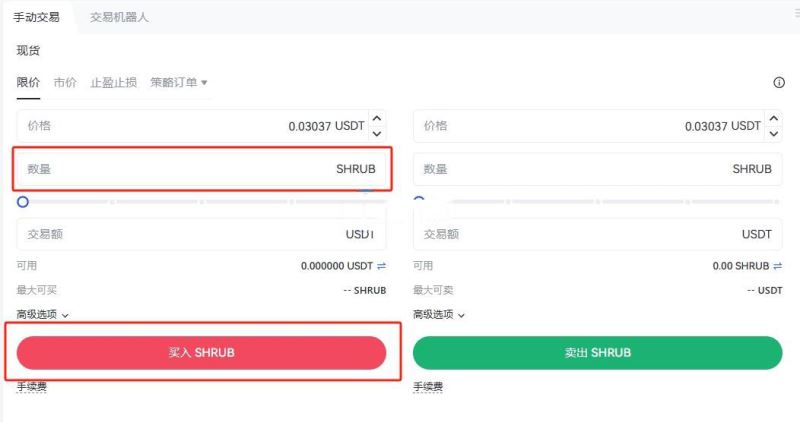Decrease sell price with down arrow
800x422 pixels.
pos(773,133)
